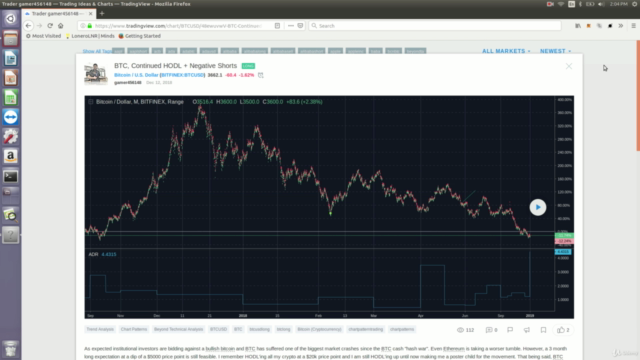The width and height of the screenshot is (640, 360).
Task: Click the tradingview.com address bar
Action: pos(178,26)
